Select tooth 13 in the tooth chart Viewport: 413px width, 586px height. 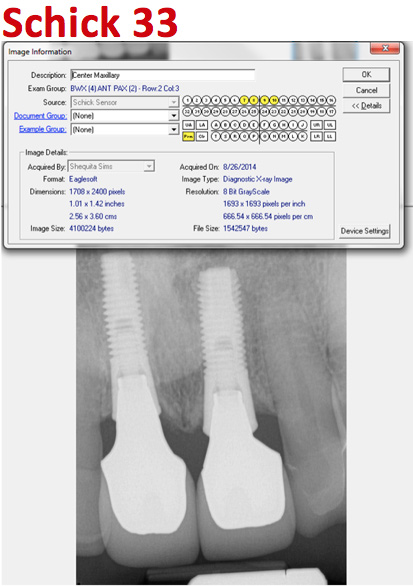coord(303,100)
